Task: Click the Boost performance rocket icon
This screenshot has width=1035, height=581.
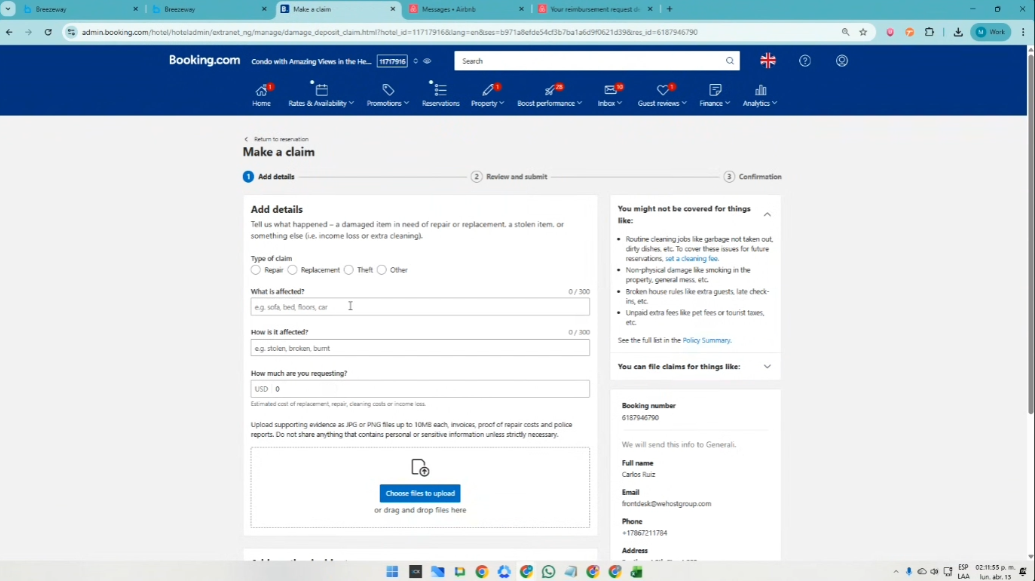Action: [549, 90]
